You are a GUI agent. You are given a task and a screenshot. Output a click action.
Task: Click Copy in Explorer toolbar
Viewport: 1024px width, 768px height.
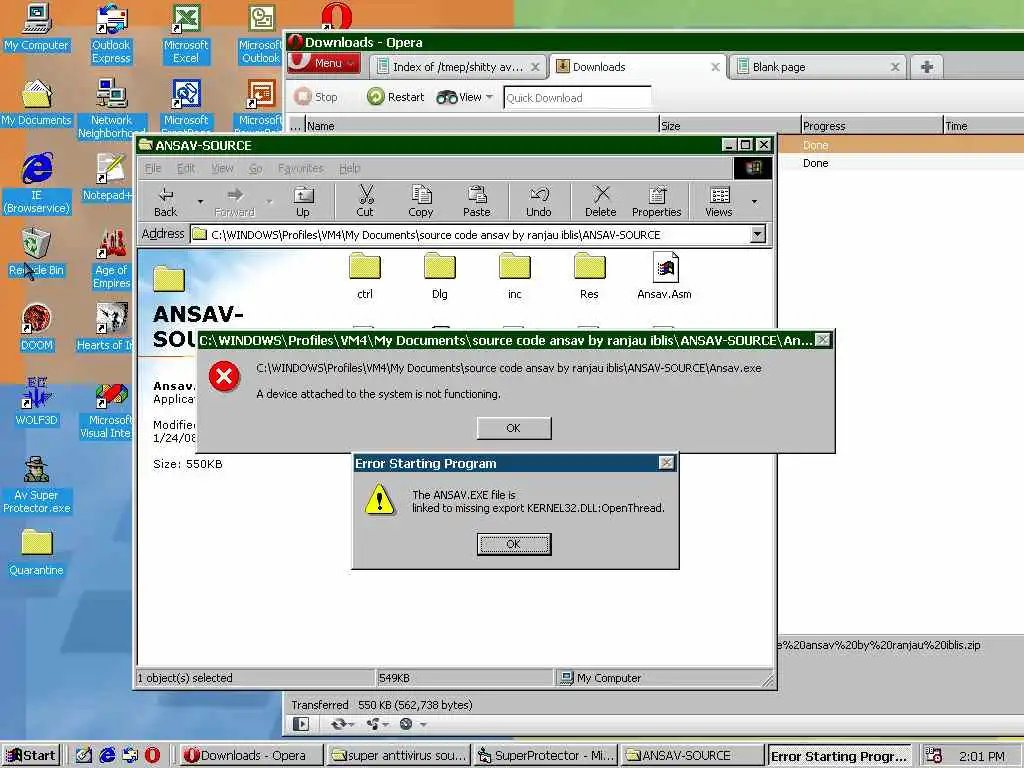421,201
